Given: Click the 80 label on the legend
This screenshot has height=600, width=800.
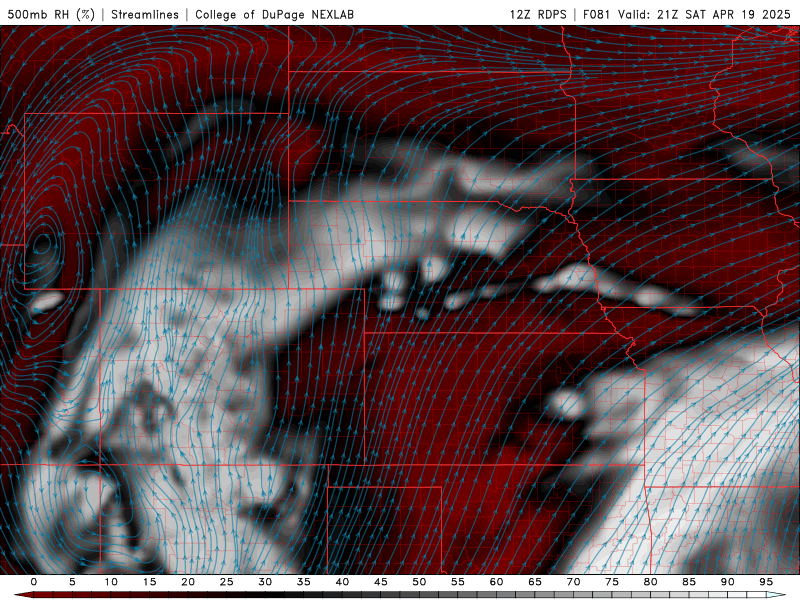Looking at the screenshot, I should click(650, 582).
